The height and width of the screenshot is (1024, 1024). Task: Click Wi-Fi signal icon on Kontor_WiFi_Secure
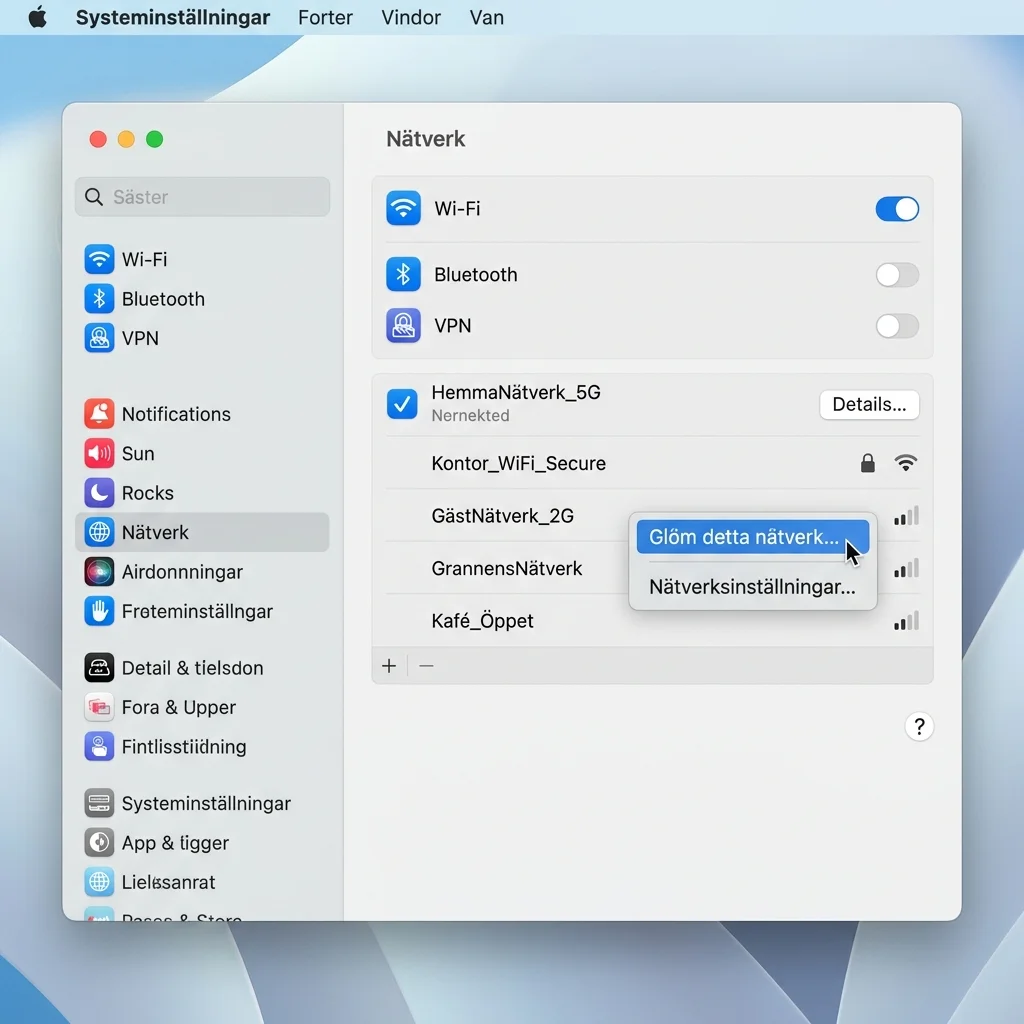coord(905,463)
